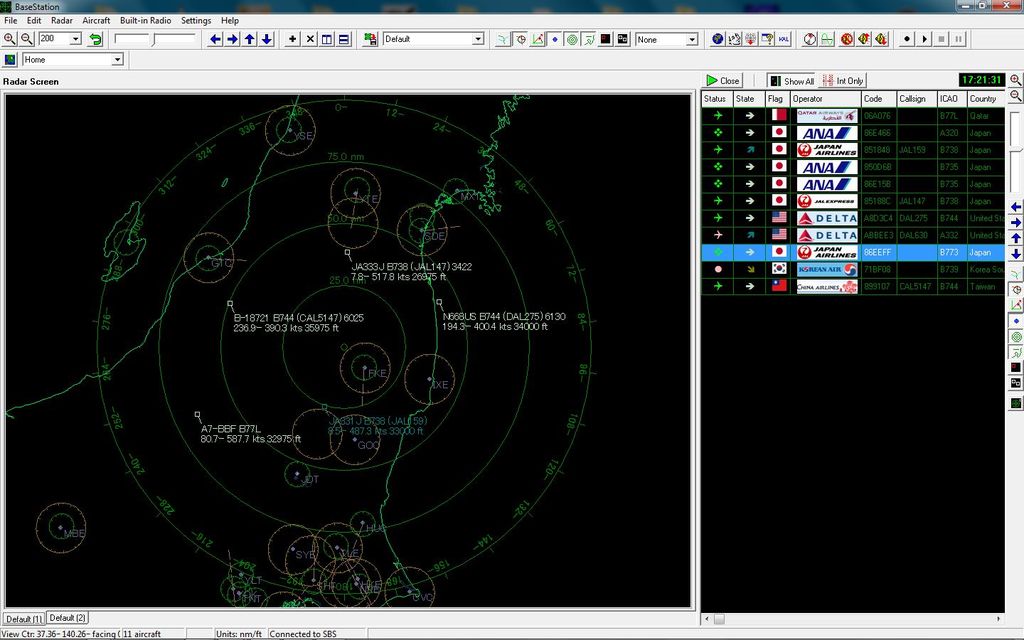
Task: Open the None filter dropdown
Action: pyautogui.click(x=667, y=39)
